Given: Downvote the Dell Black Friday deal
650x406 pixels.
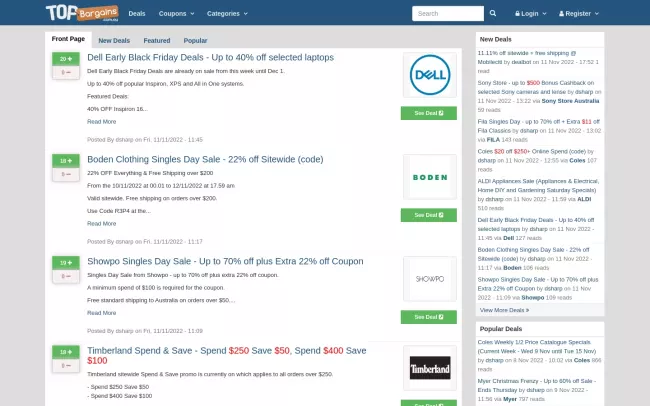Looking at the screenshot, I should tap(66, 72).
